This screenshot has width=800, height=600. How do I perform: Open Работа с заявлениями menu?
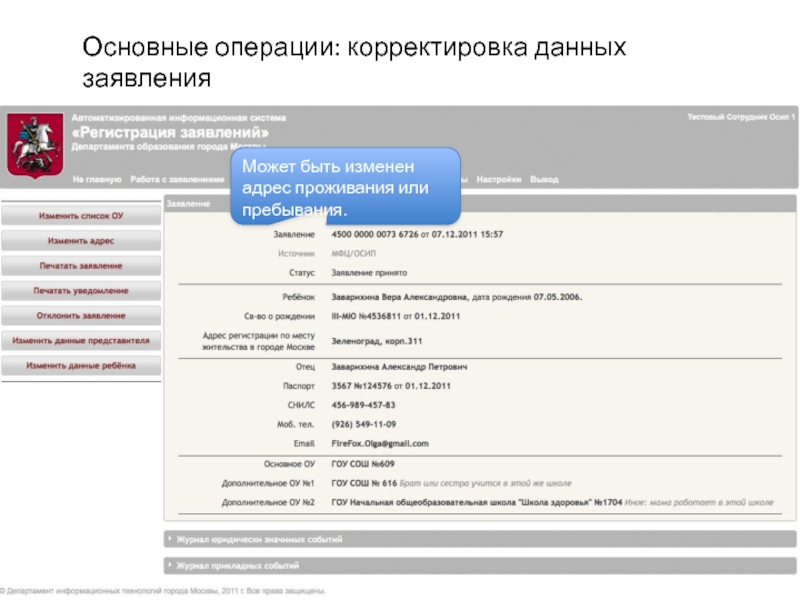click(177, 180)
